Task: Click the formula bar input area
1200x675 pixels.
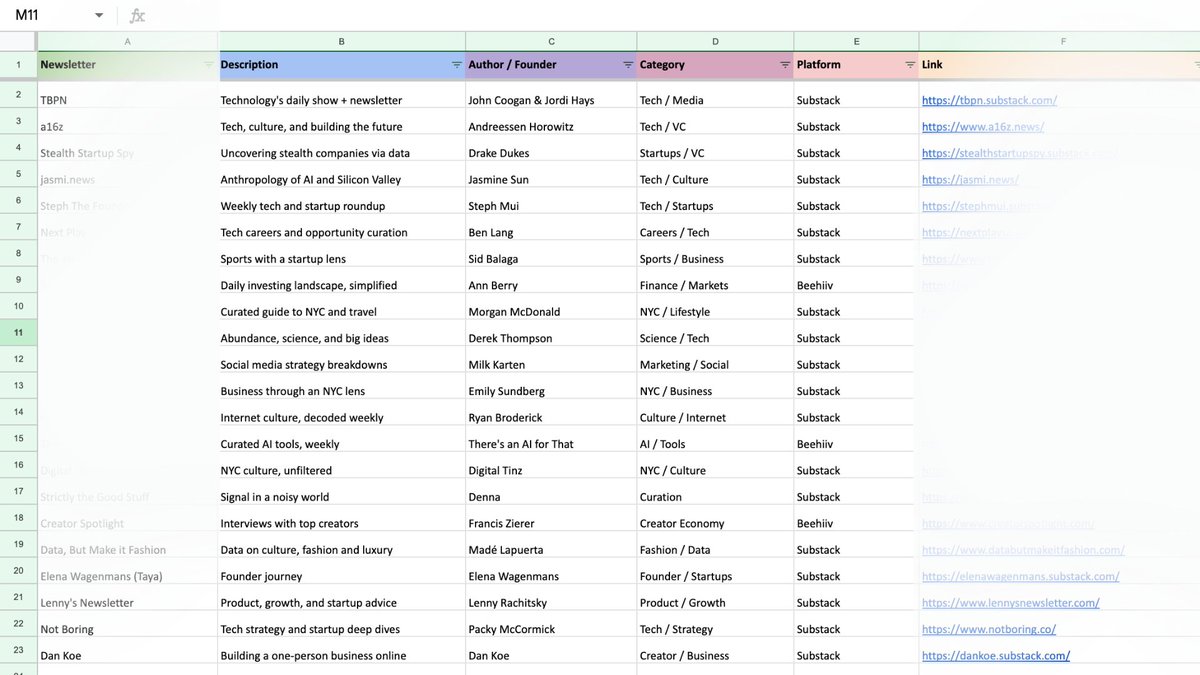Action: click(675, 16)
